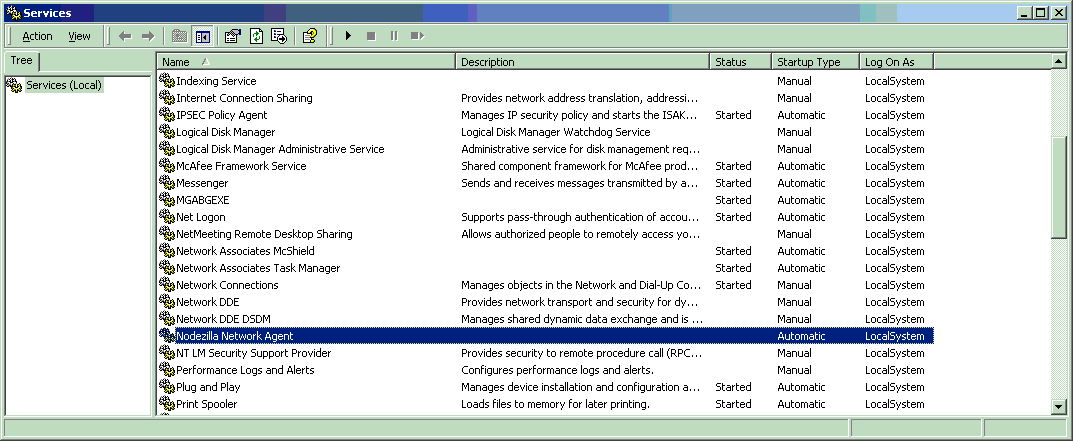Click the Show/Hide Console Tree toolbar icon
Viewport: 1073px width, 441px height.
click(203, 36)
